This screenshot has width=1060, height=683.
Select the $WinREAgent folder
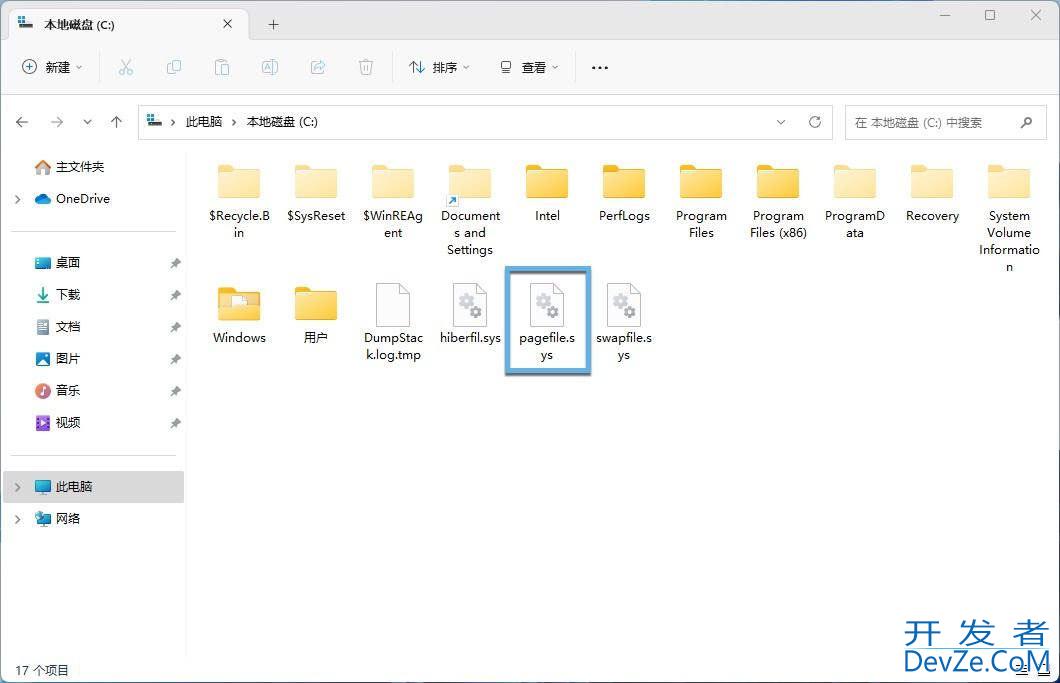pos(393,202)
